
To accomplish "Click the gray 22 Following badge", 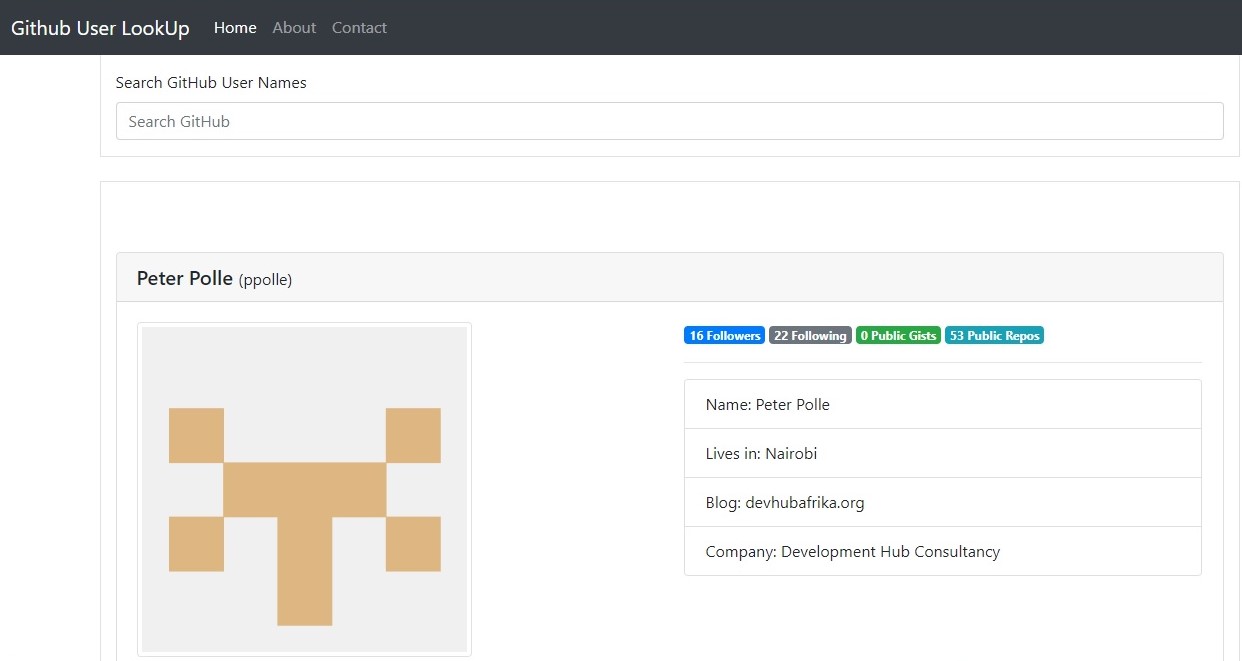I will pyautogui.click(x=810, y=336).
